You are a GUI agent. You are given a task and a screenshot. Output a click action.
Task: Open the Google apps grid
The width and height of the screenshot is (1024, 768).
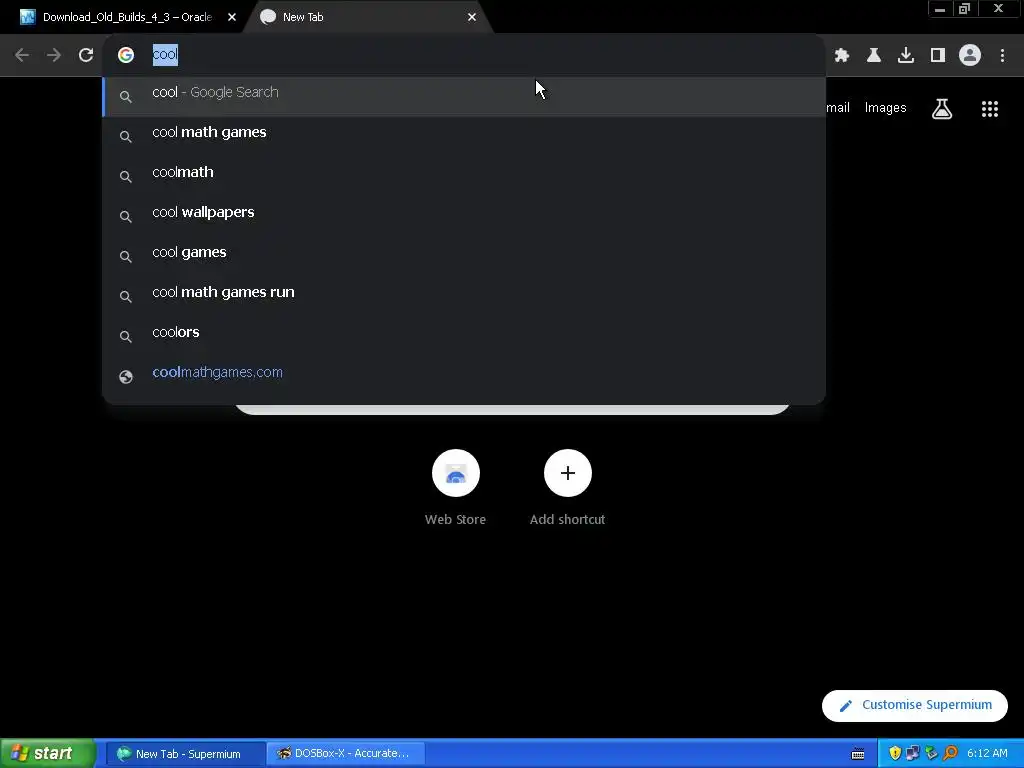point(990,109)
